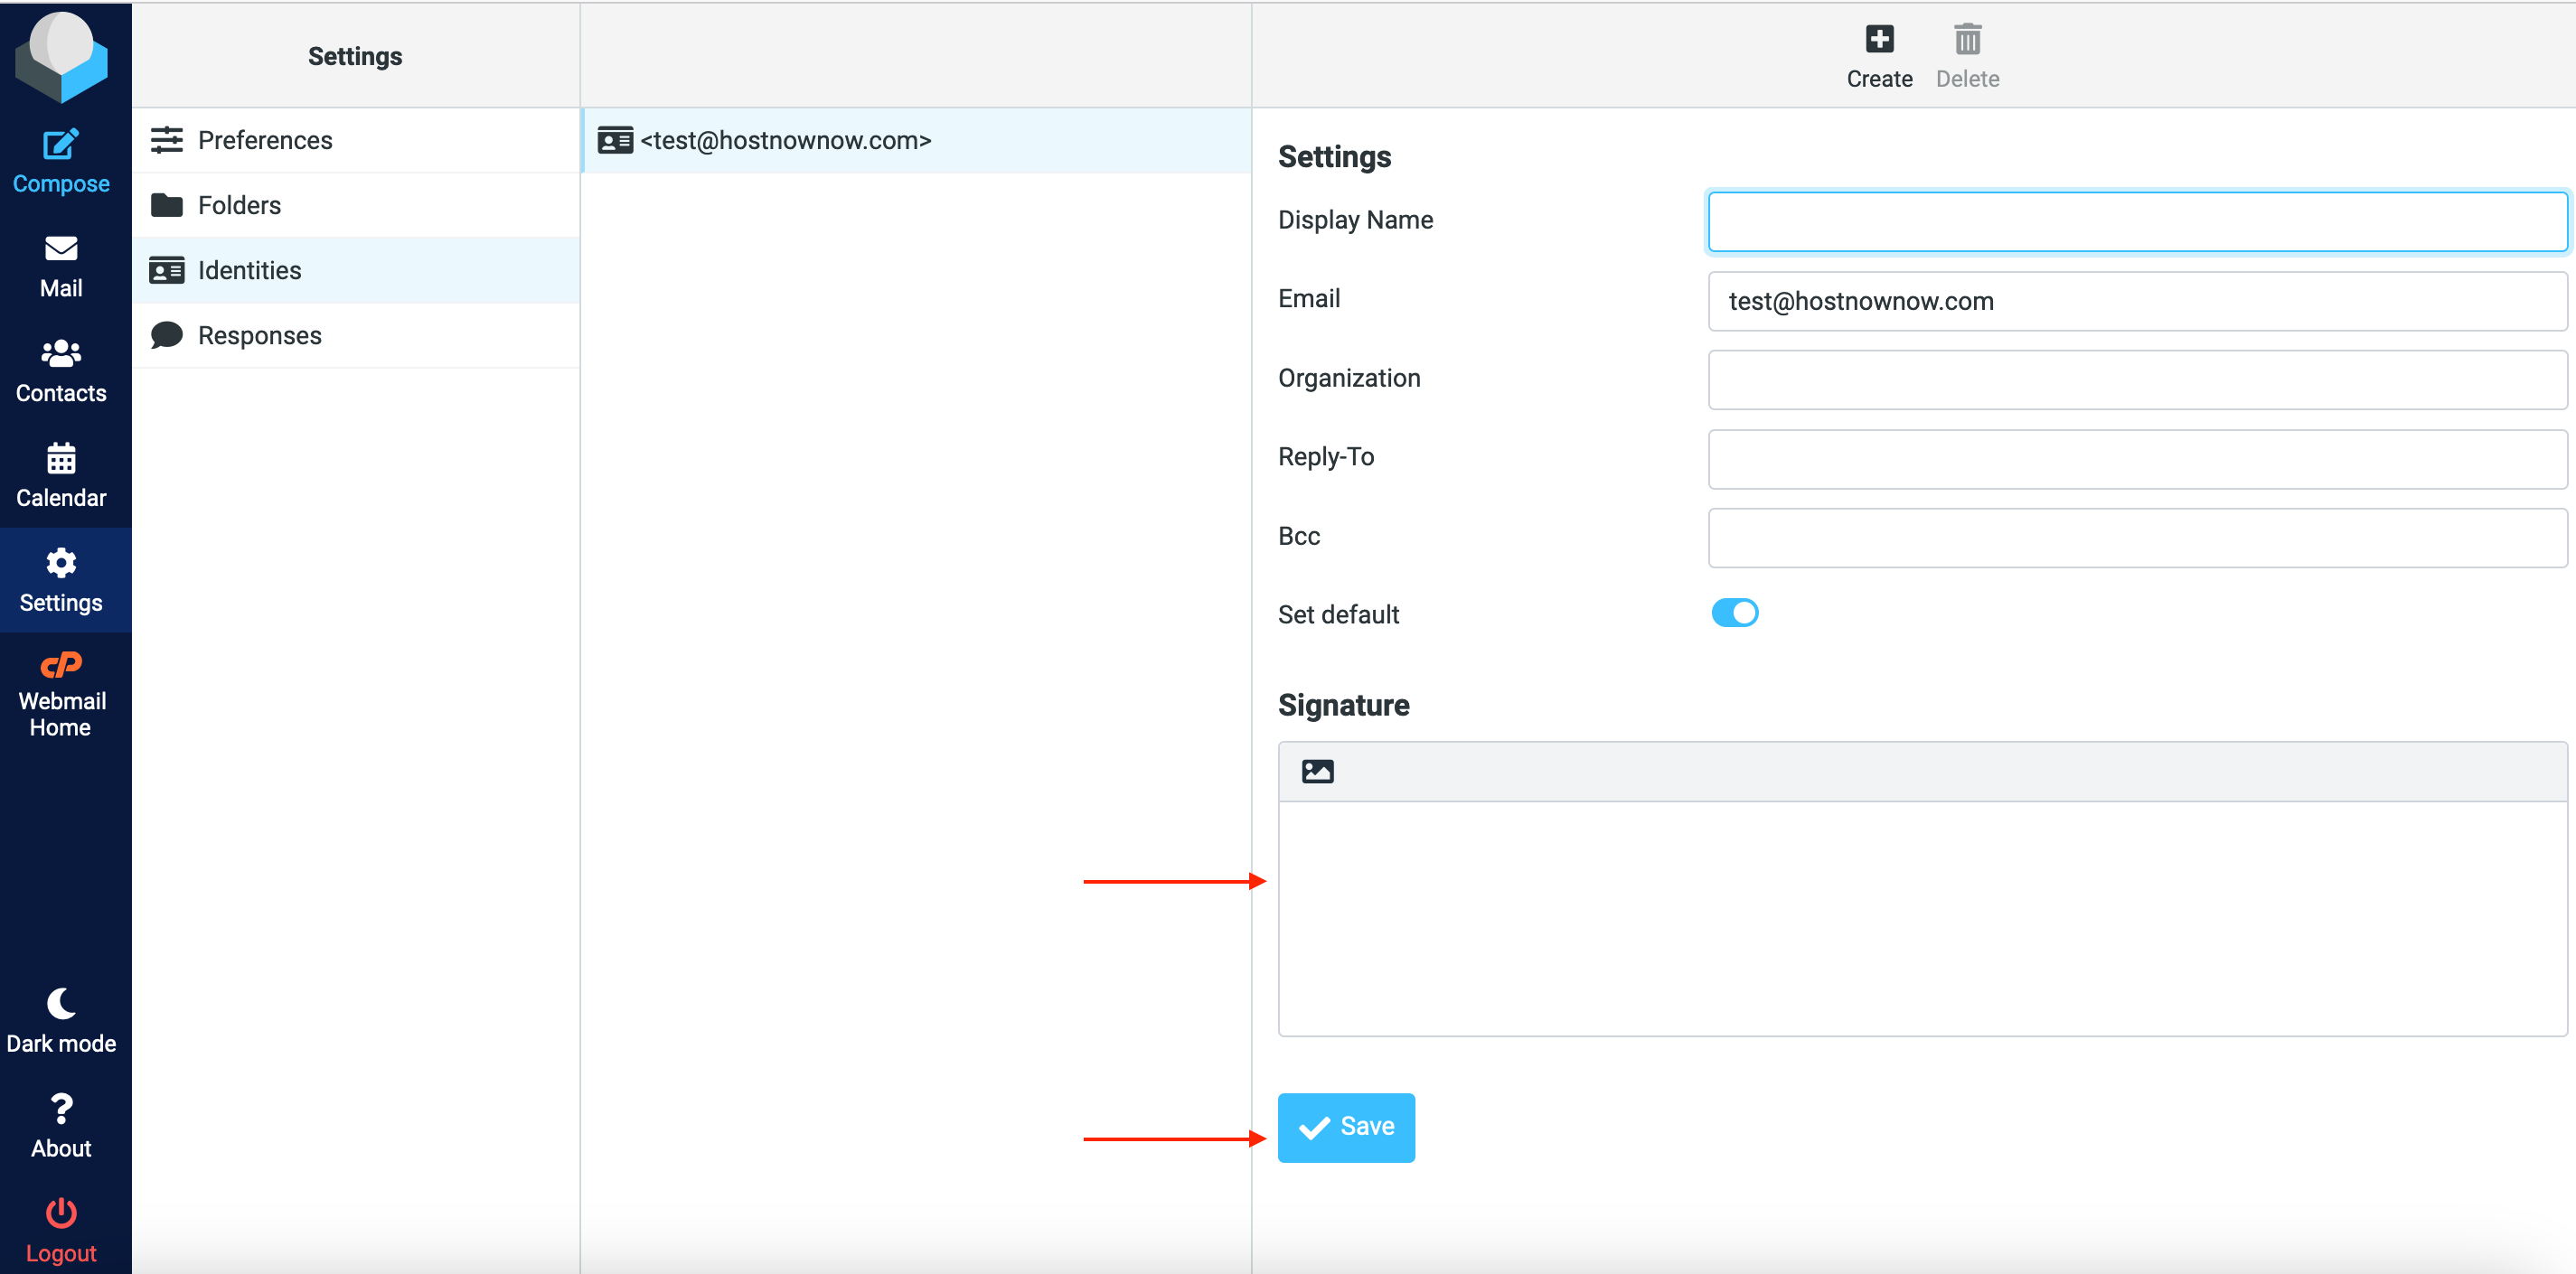Select Identities settings
This screenshot has width=2576, height=1274.
[356, 270]
